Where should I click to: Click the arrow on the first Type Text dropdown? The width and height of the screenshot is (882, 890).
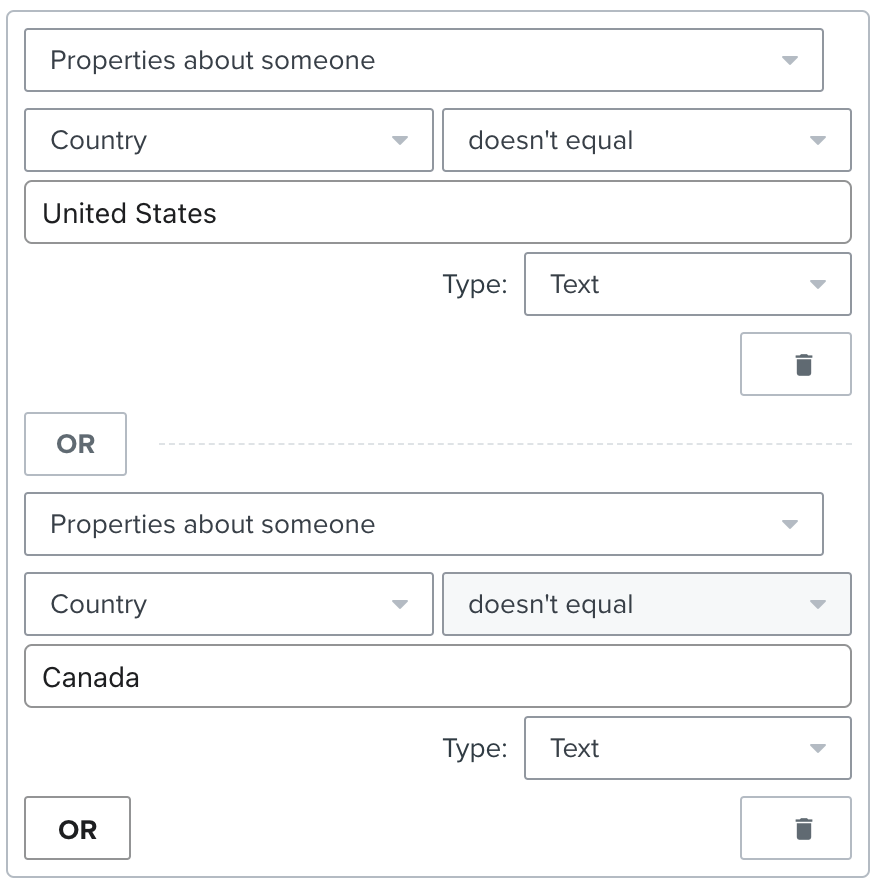coord(818,284)
